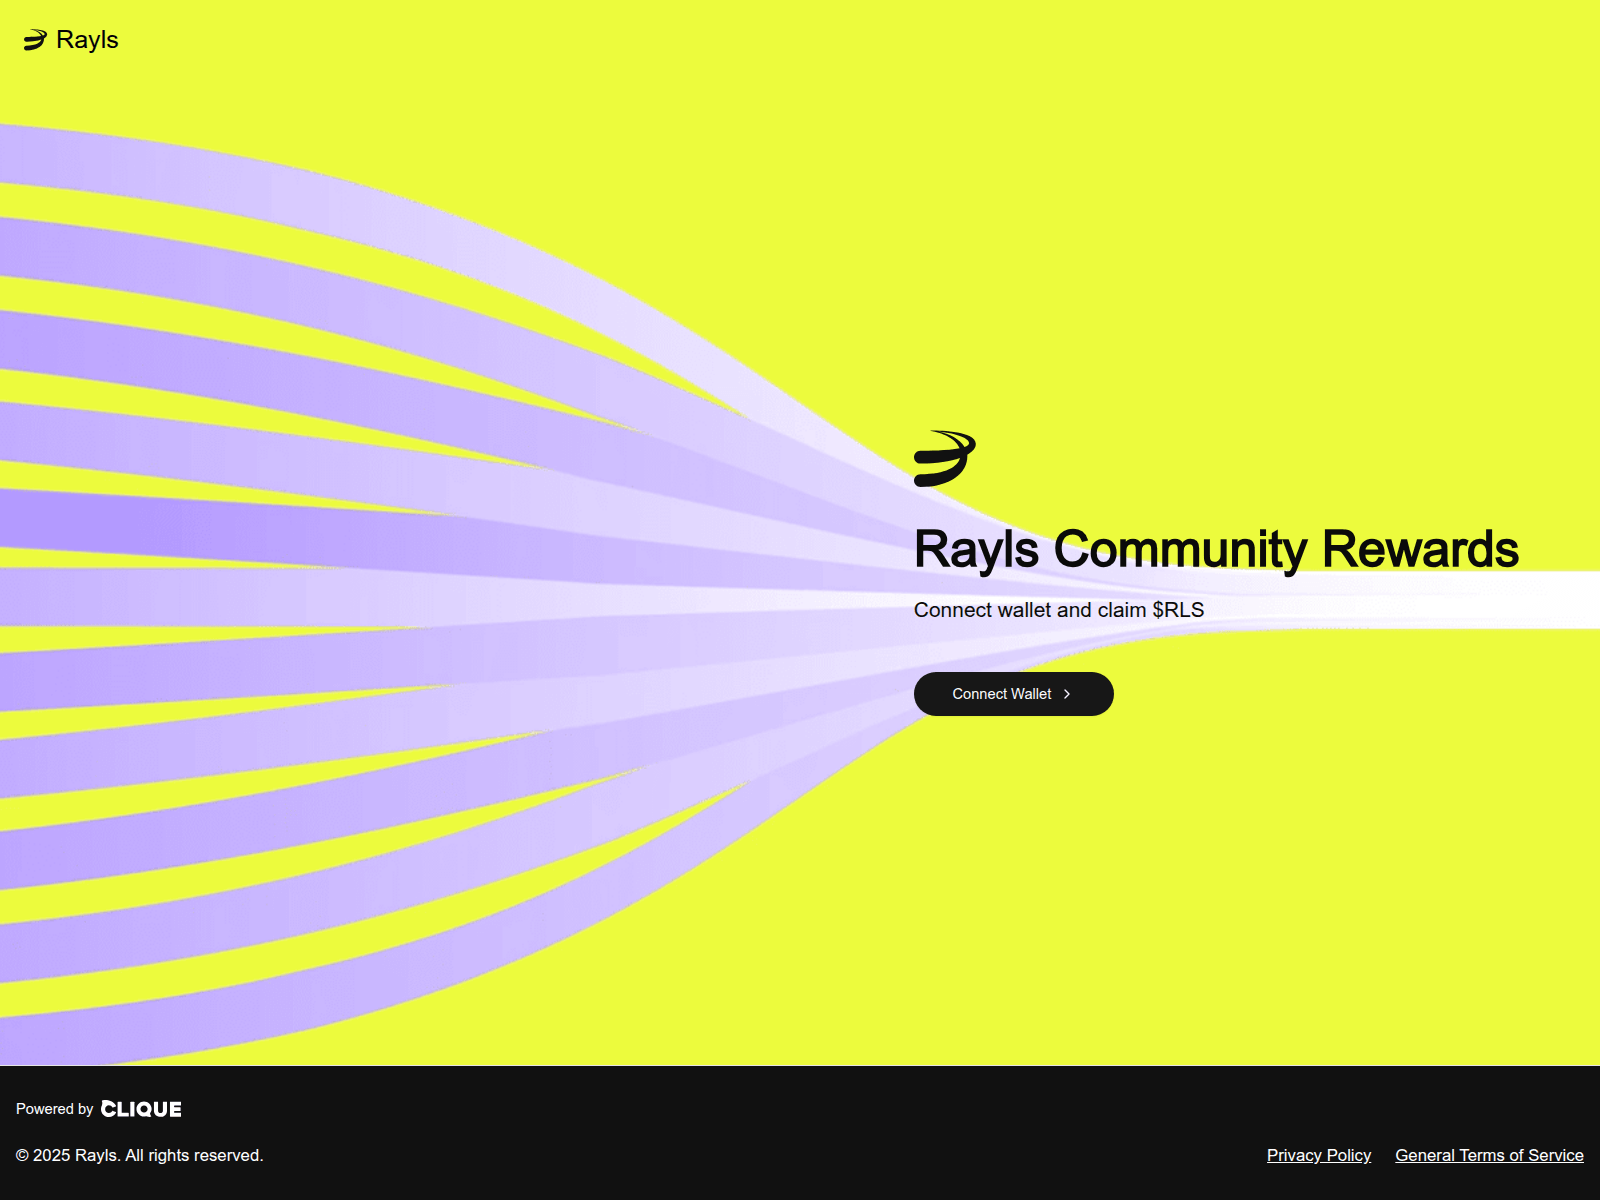This screenshot has width=1600, height=1200.
Task: Open the Privacy Policy link
Action: coord(1318,1155)
